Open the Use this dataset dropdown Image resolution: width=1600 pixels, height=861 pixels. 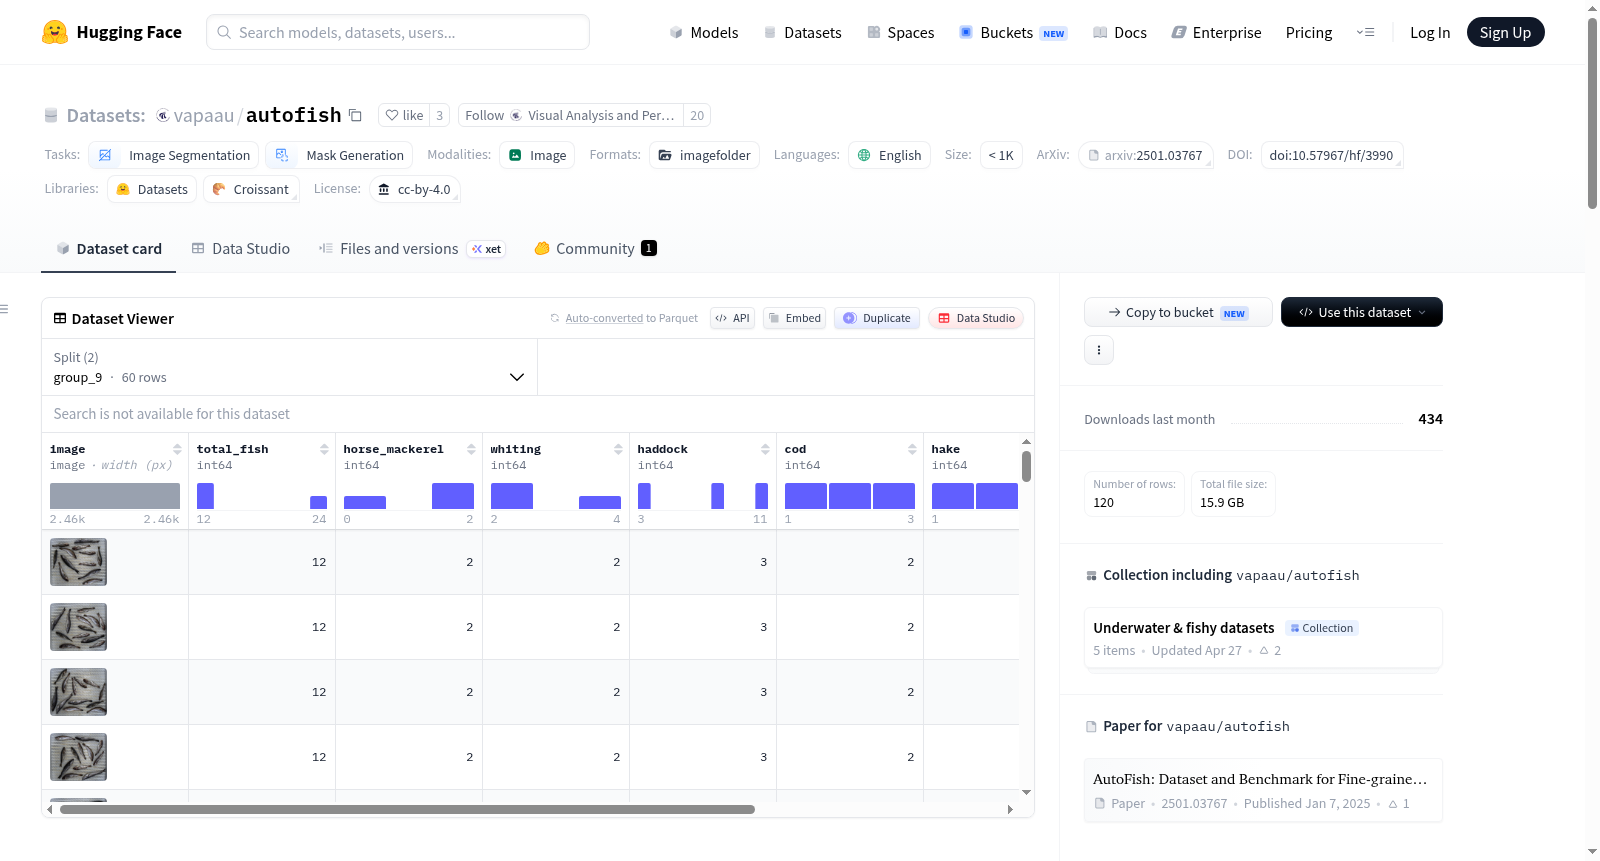pos(1362,312)
